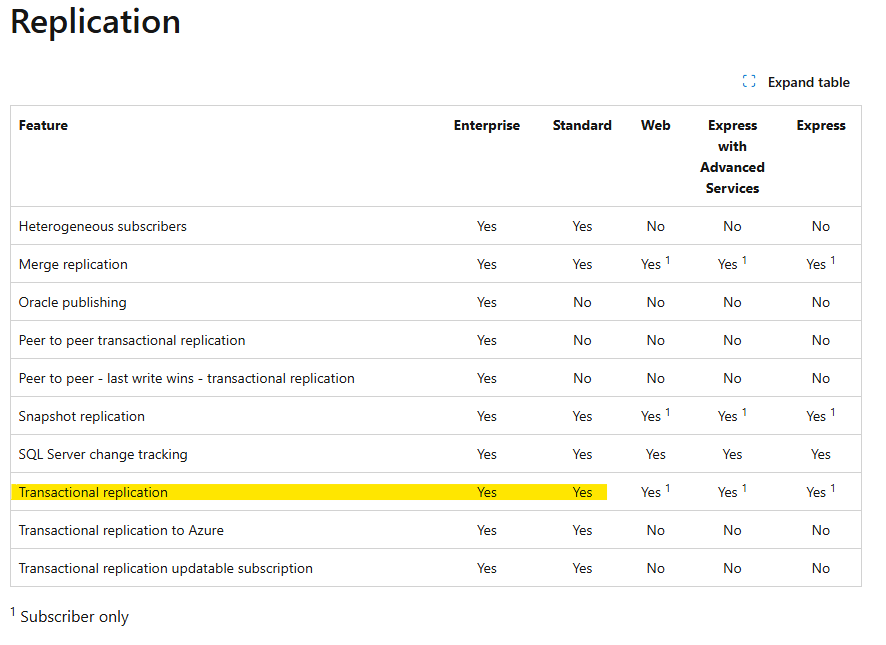Click the Expand table icon
Screen dimensions: 886x645
(x=749, y=81)
